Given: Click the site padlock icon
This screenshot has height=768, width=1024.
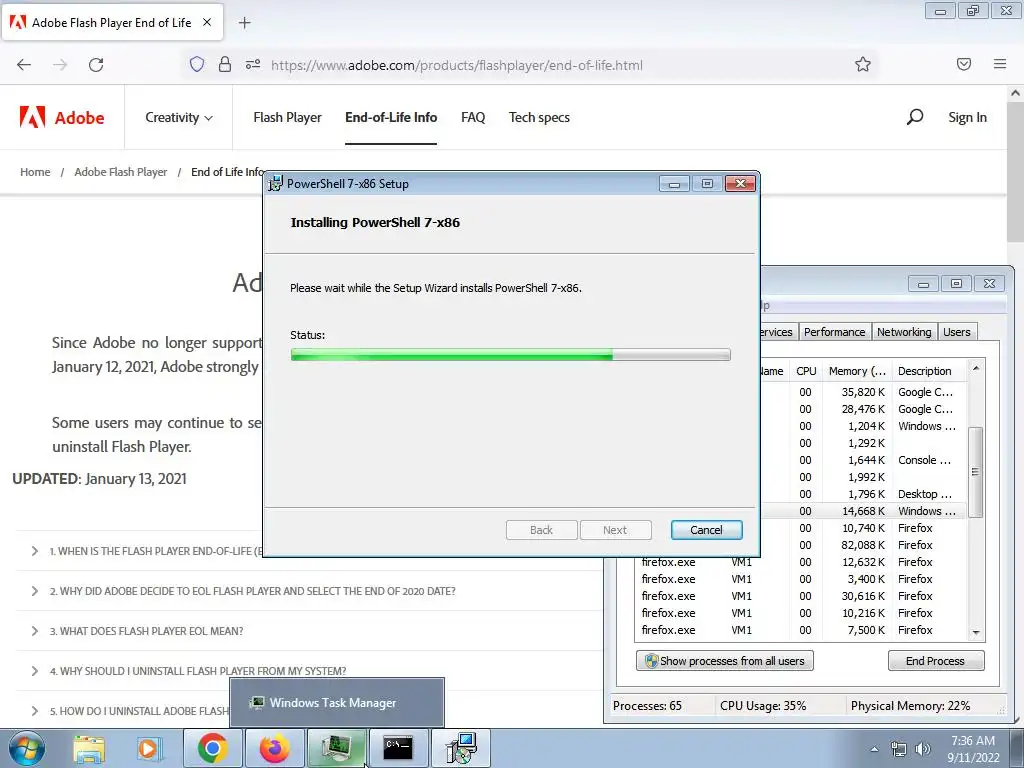Looking at the screenshot, I should tap(225, 64).
